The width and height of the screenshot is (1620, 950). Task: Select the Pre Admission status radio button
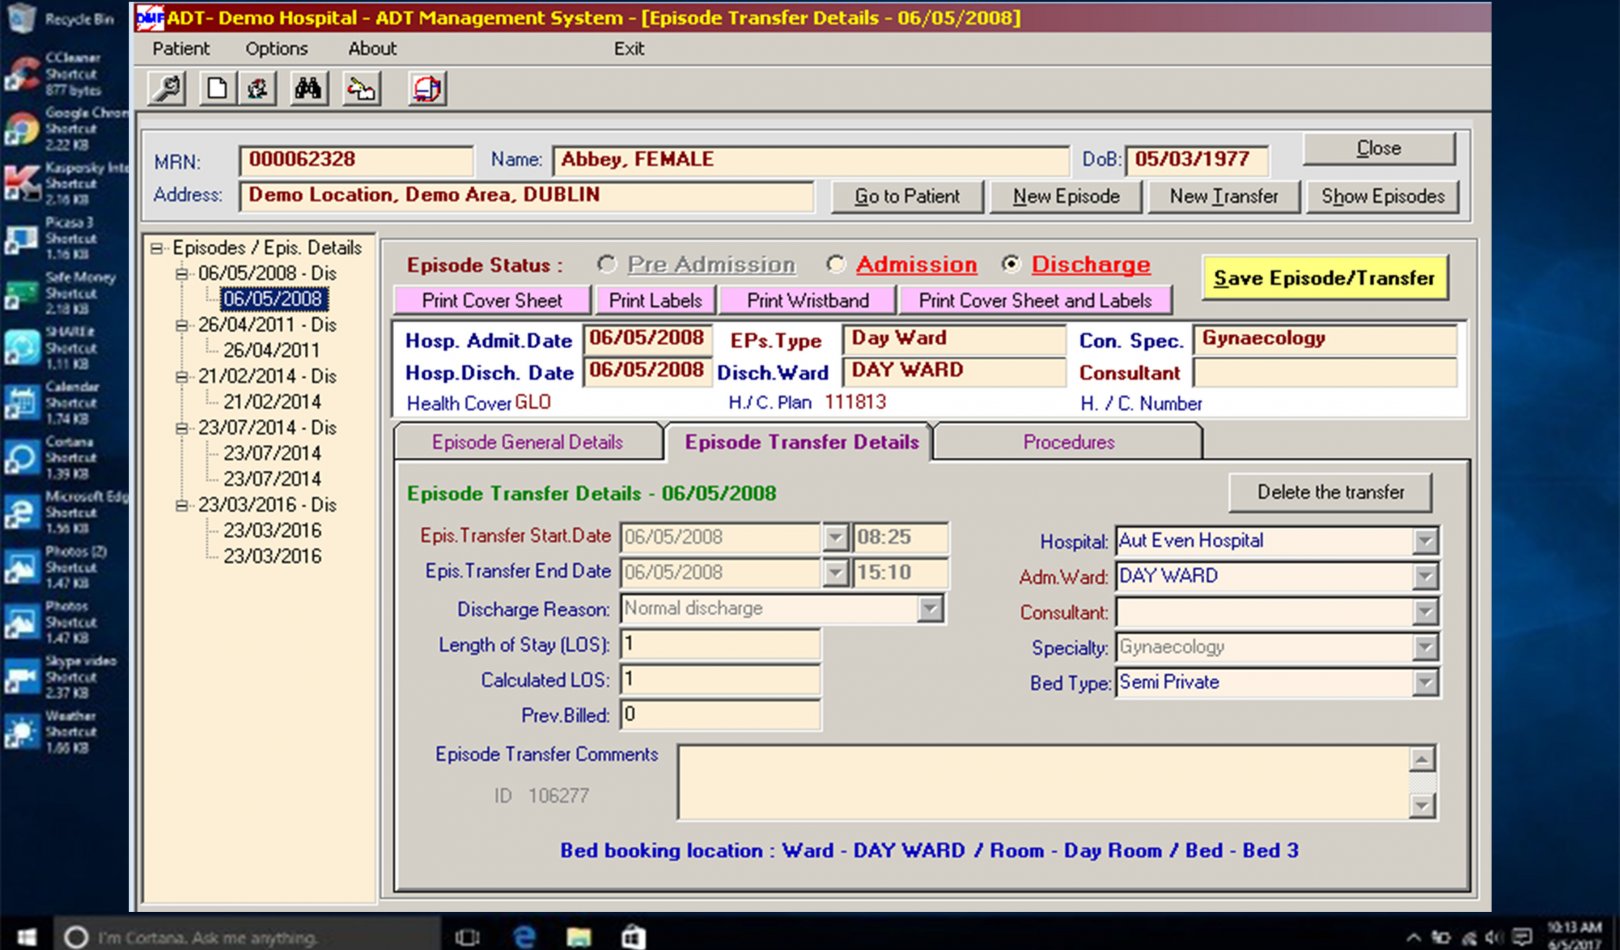(606, 264)
